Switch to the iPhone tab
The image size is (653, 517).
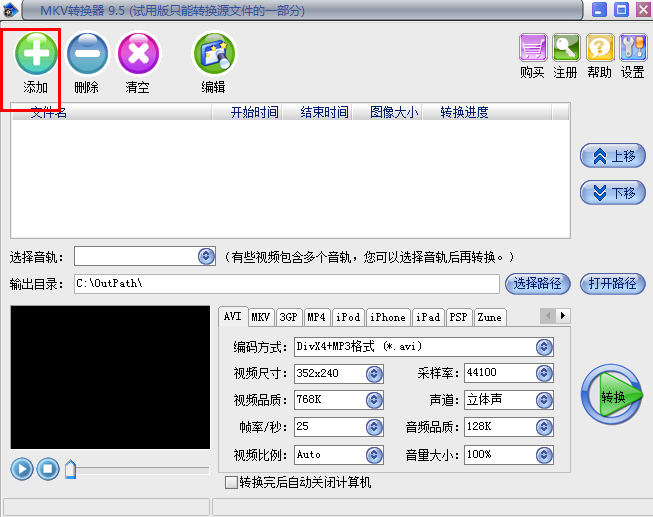pyautogui.click(x=388, y=317)
